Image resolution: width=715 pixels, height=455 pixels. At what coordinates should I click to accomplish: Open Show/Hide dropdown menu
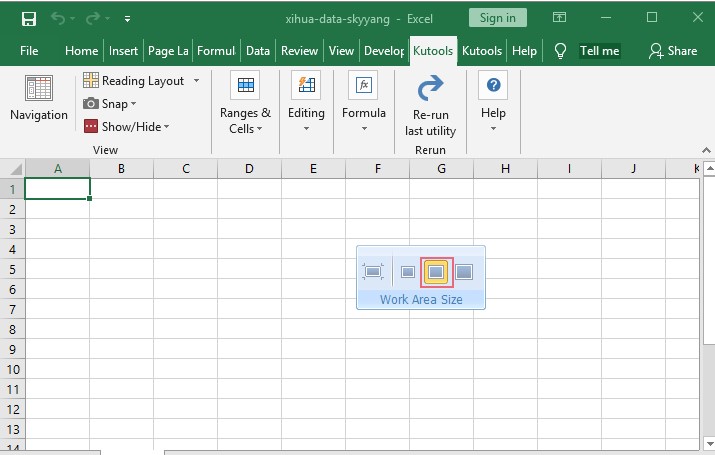pos(126,126)
